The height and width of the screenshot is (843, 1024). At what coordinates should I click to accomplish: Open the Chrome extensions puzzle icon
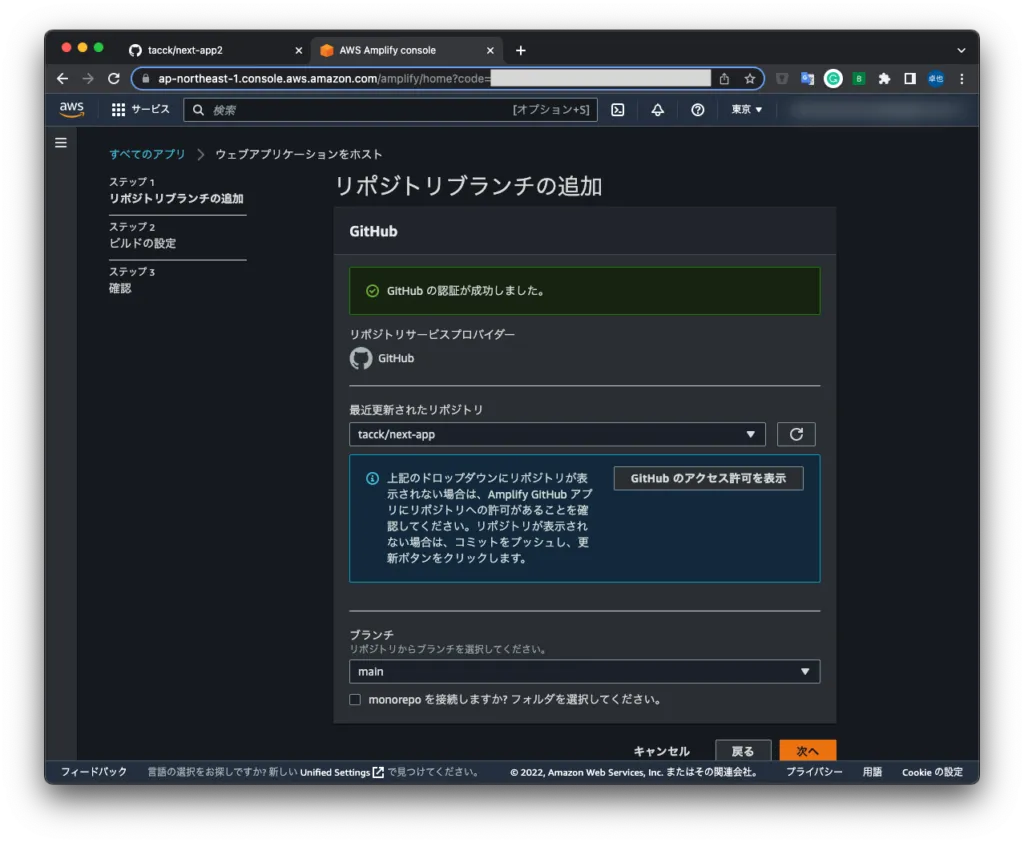(x=884, y=78)
